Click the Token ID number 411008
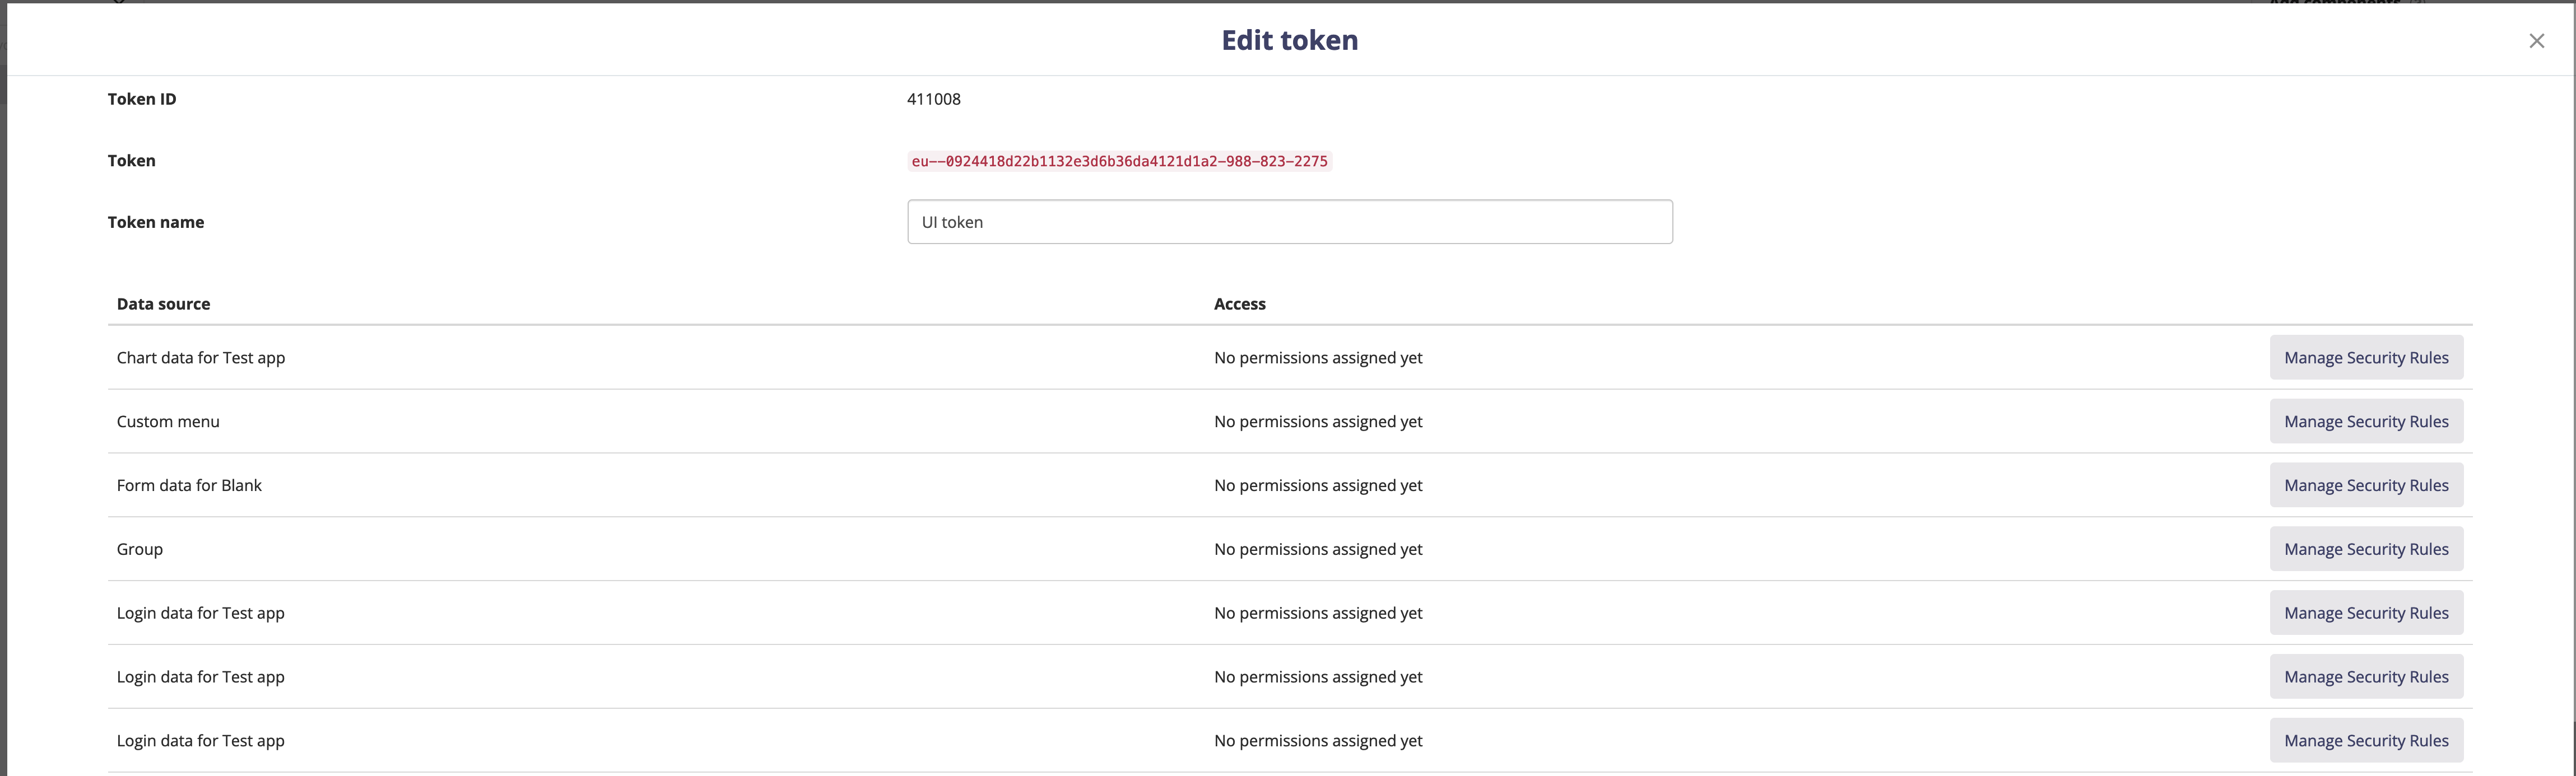Screen dimensions: 2576x776 (933, 99)
